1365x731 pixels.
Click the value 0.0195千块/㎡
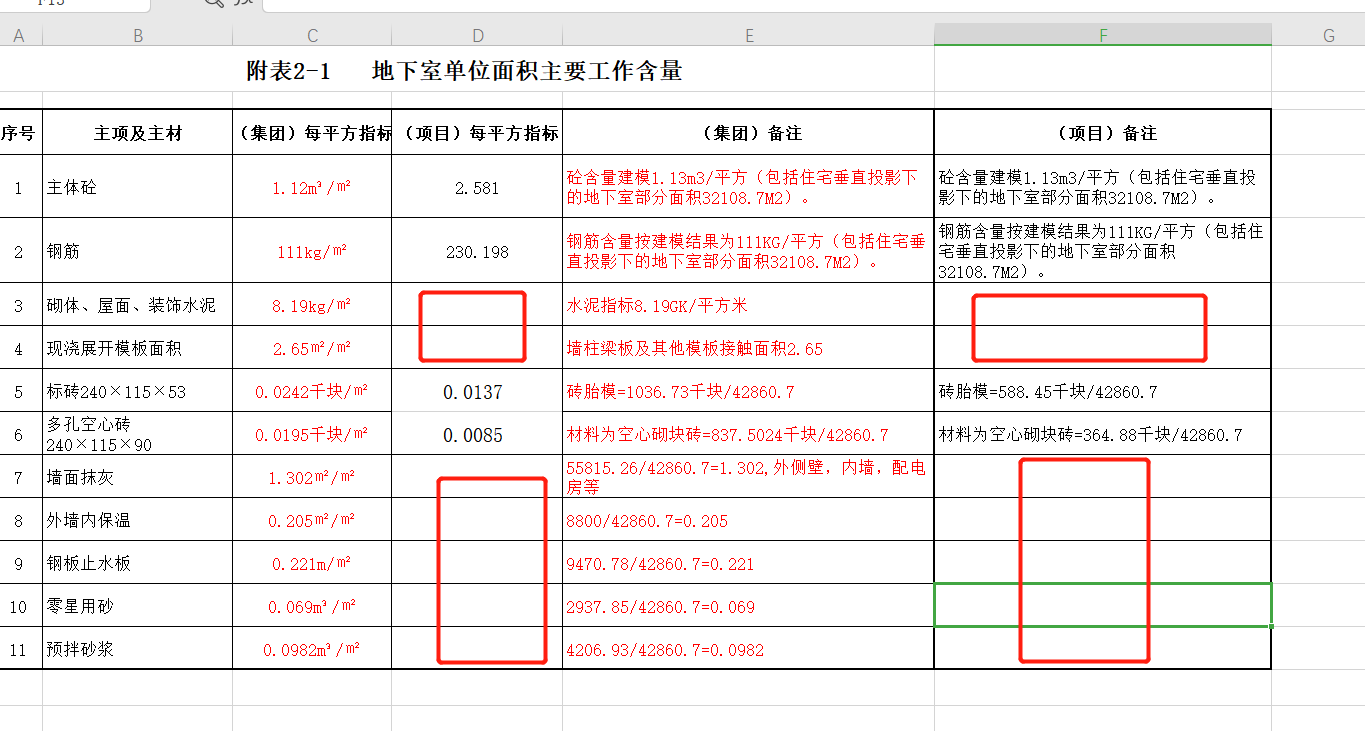tap(312, 434)
